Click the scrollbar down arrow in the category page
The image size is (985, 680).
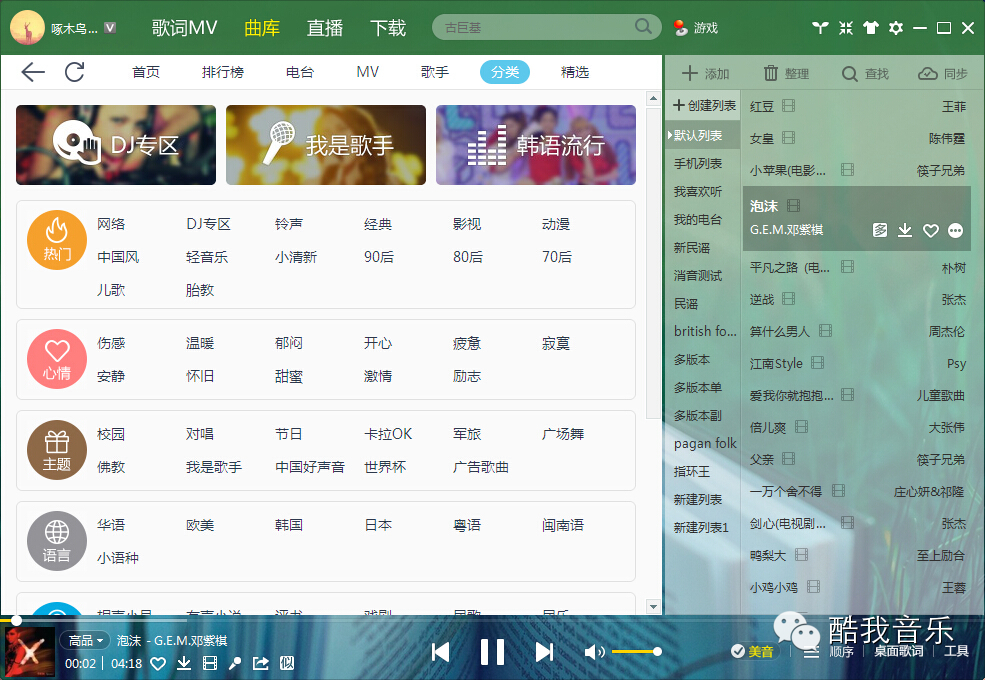653,606
